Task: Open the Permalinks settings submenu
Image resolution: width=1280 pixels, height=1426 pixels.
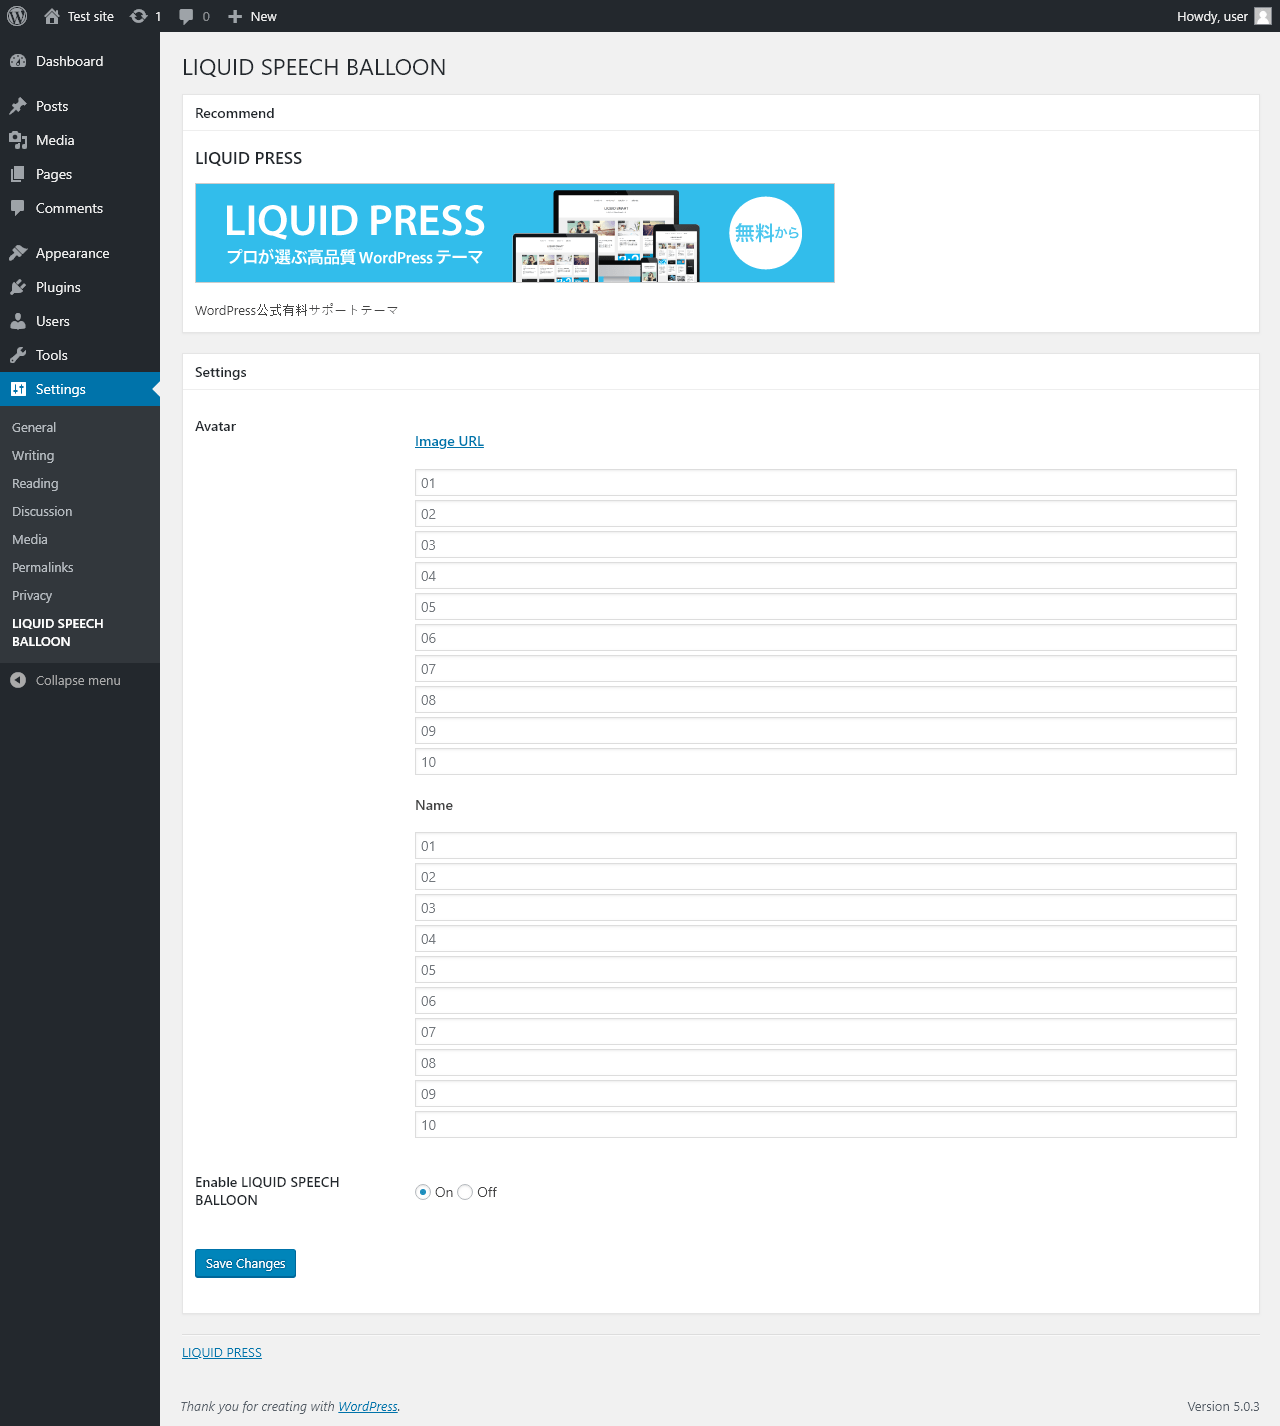Action: tap(43, 567)
